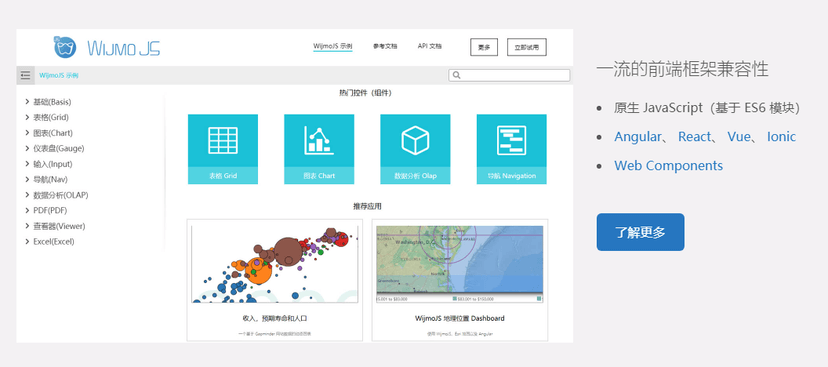Select the WijmoJS 示例 nav tab
The height and width of the screenshot is (367, 828).
(333, 46)
